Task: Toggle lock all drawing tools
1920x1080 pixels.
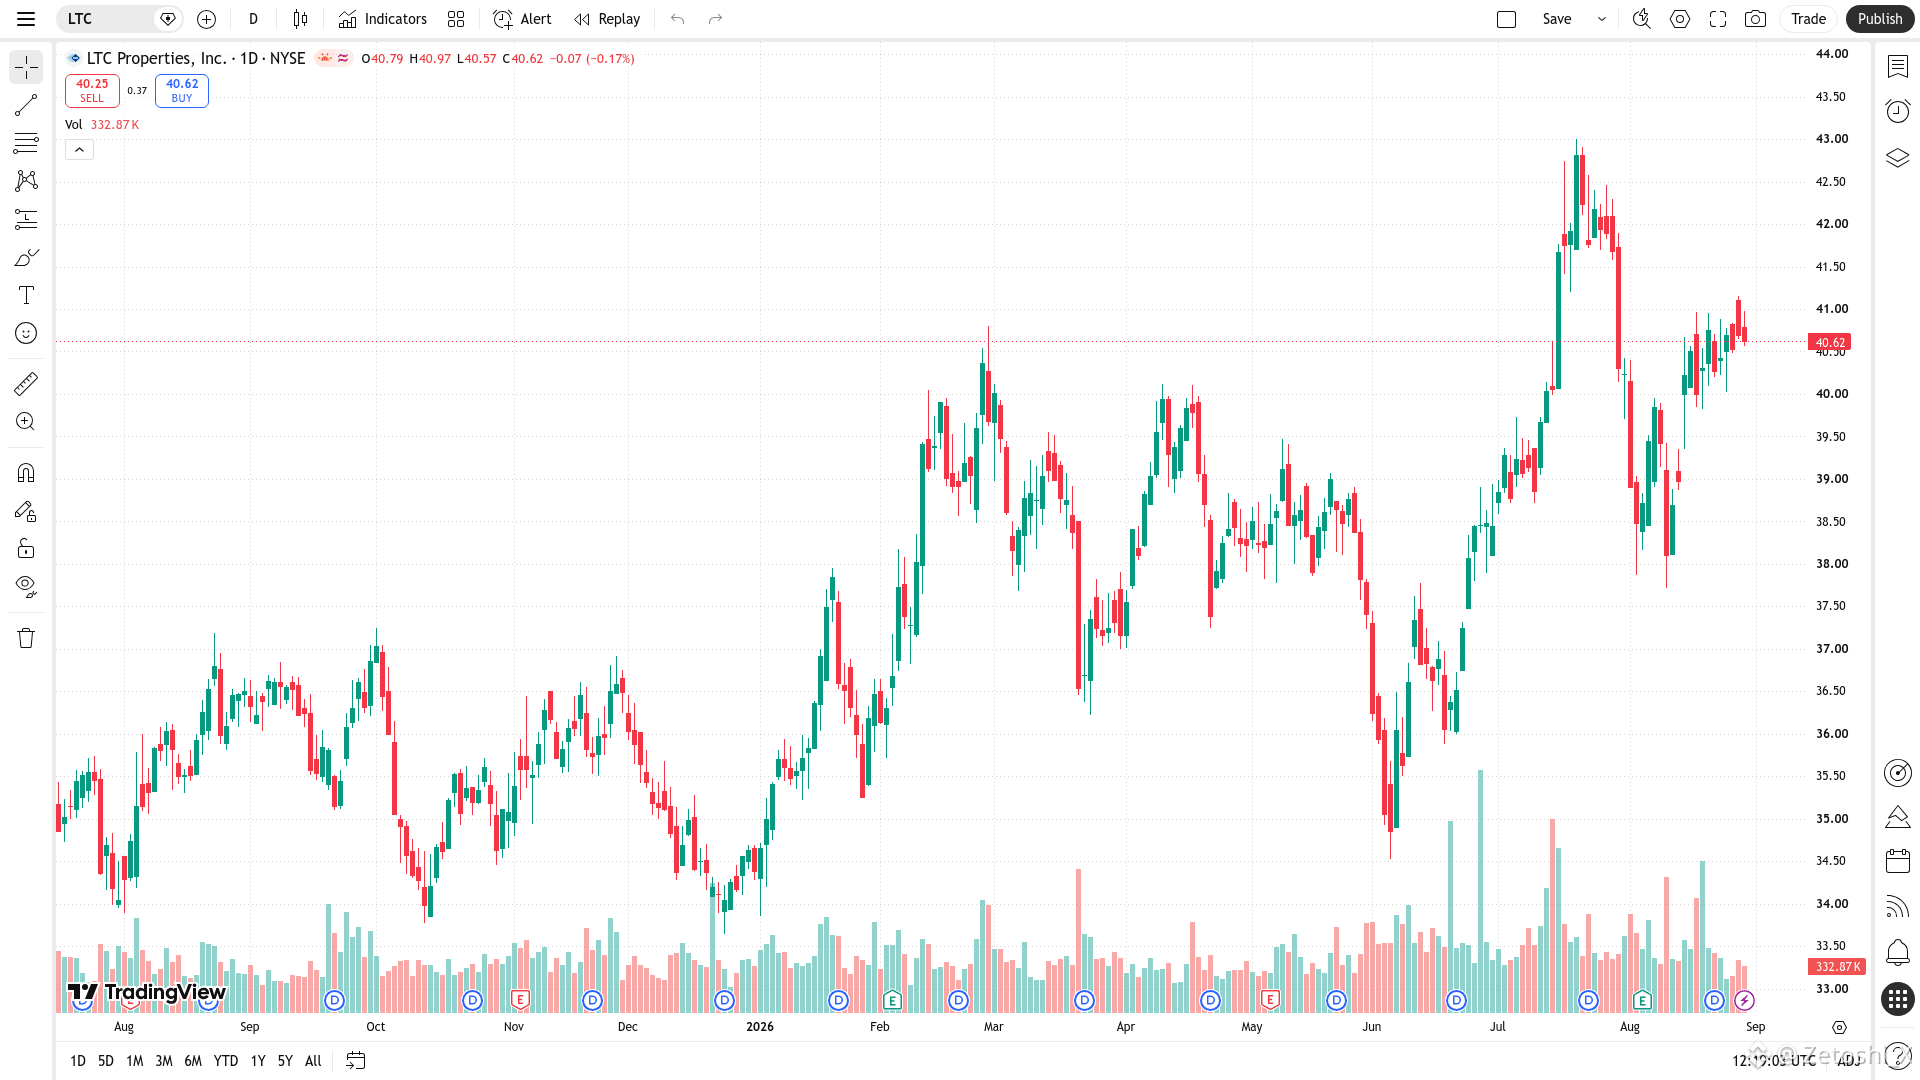Action: [x=26, y=548]
